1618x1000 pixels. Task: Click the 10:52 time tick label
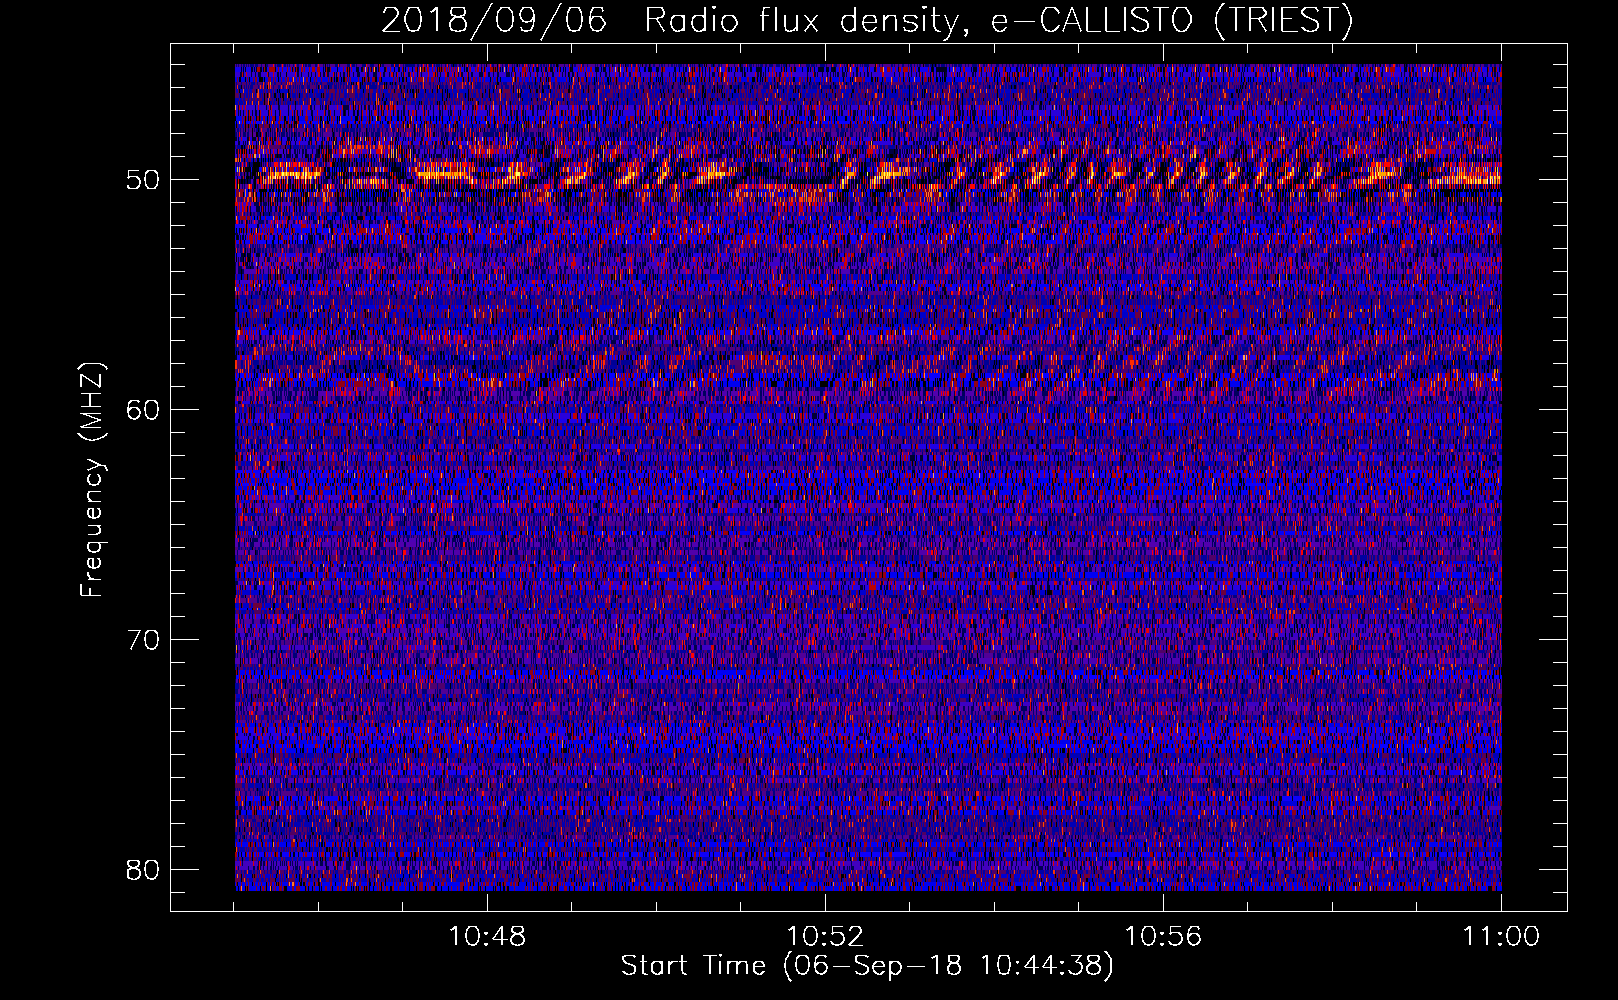[x=825, y=937]
